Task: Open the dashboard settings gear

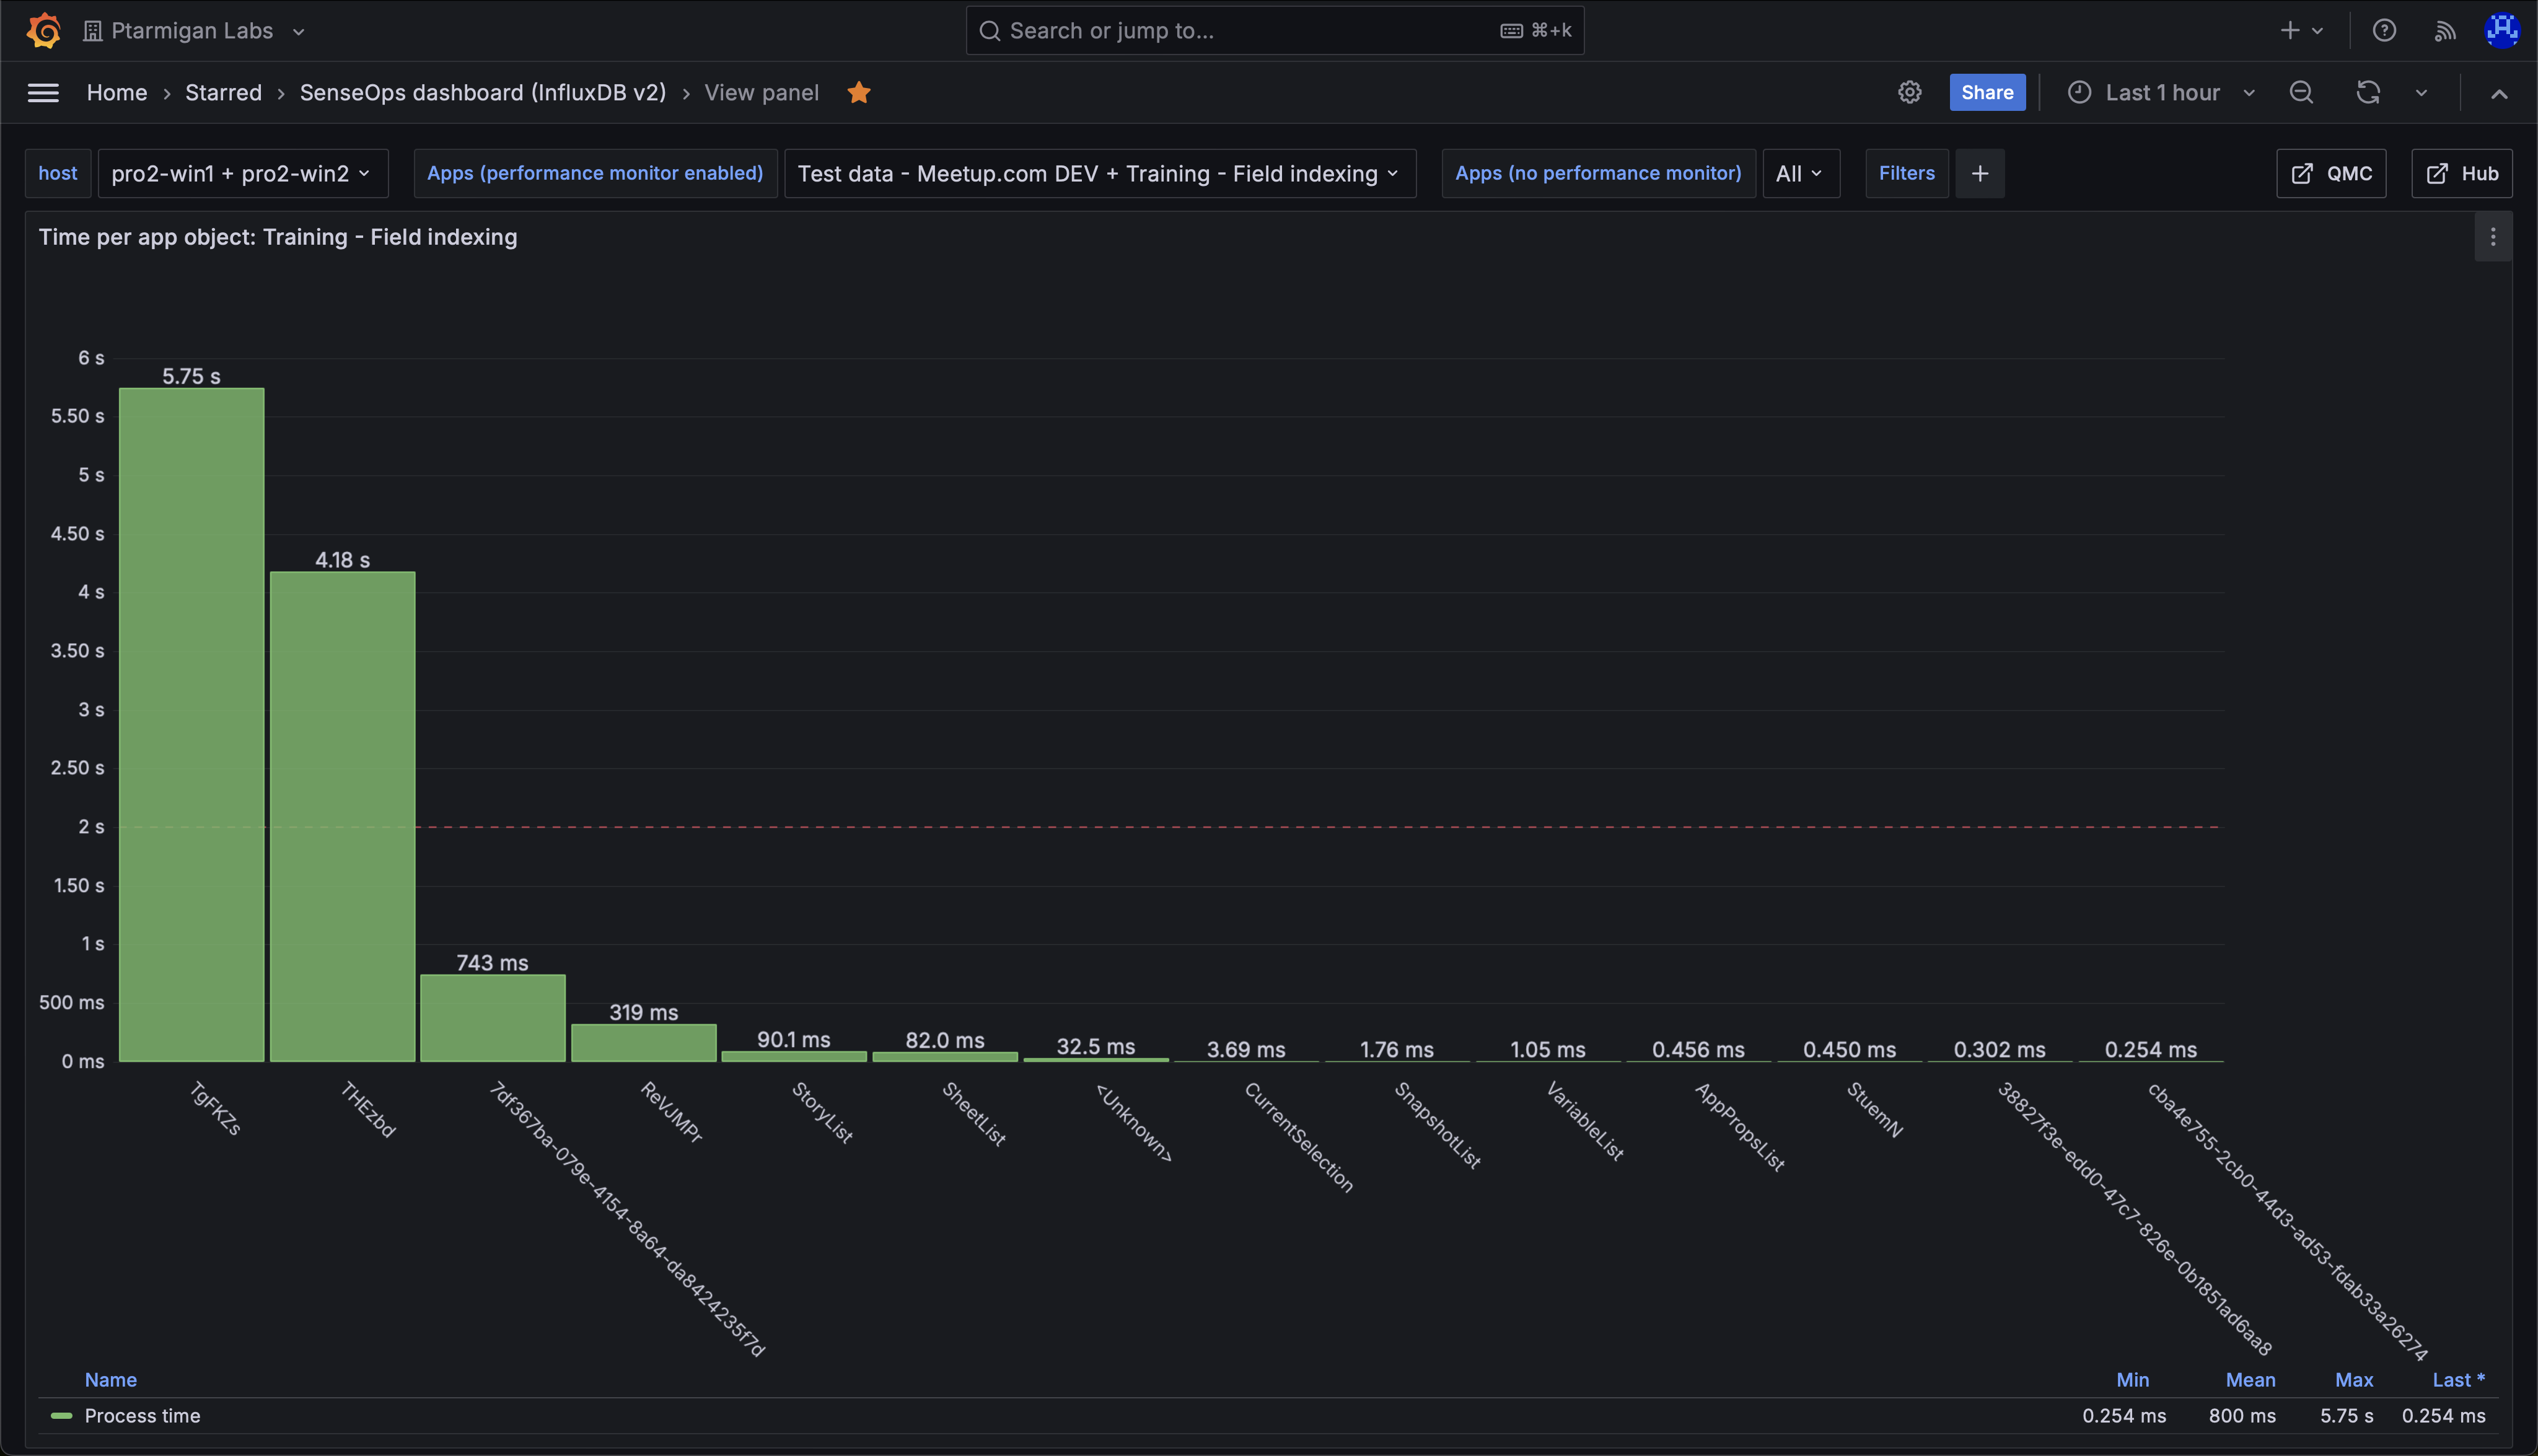Action: pos(1910,92)
